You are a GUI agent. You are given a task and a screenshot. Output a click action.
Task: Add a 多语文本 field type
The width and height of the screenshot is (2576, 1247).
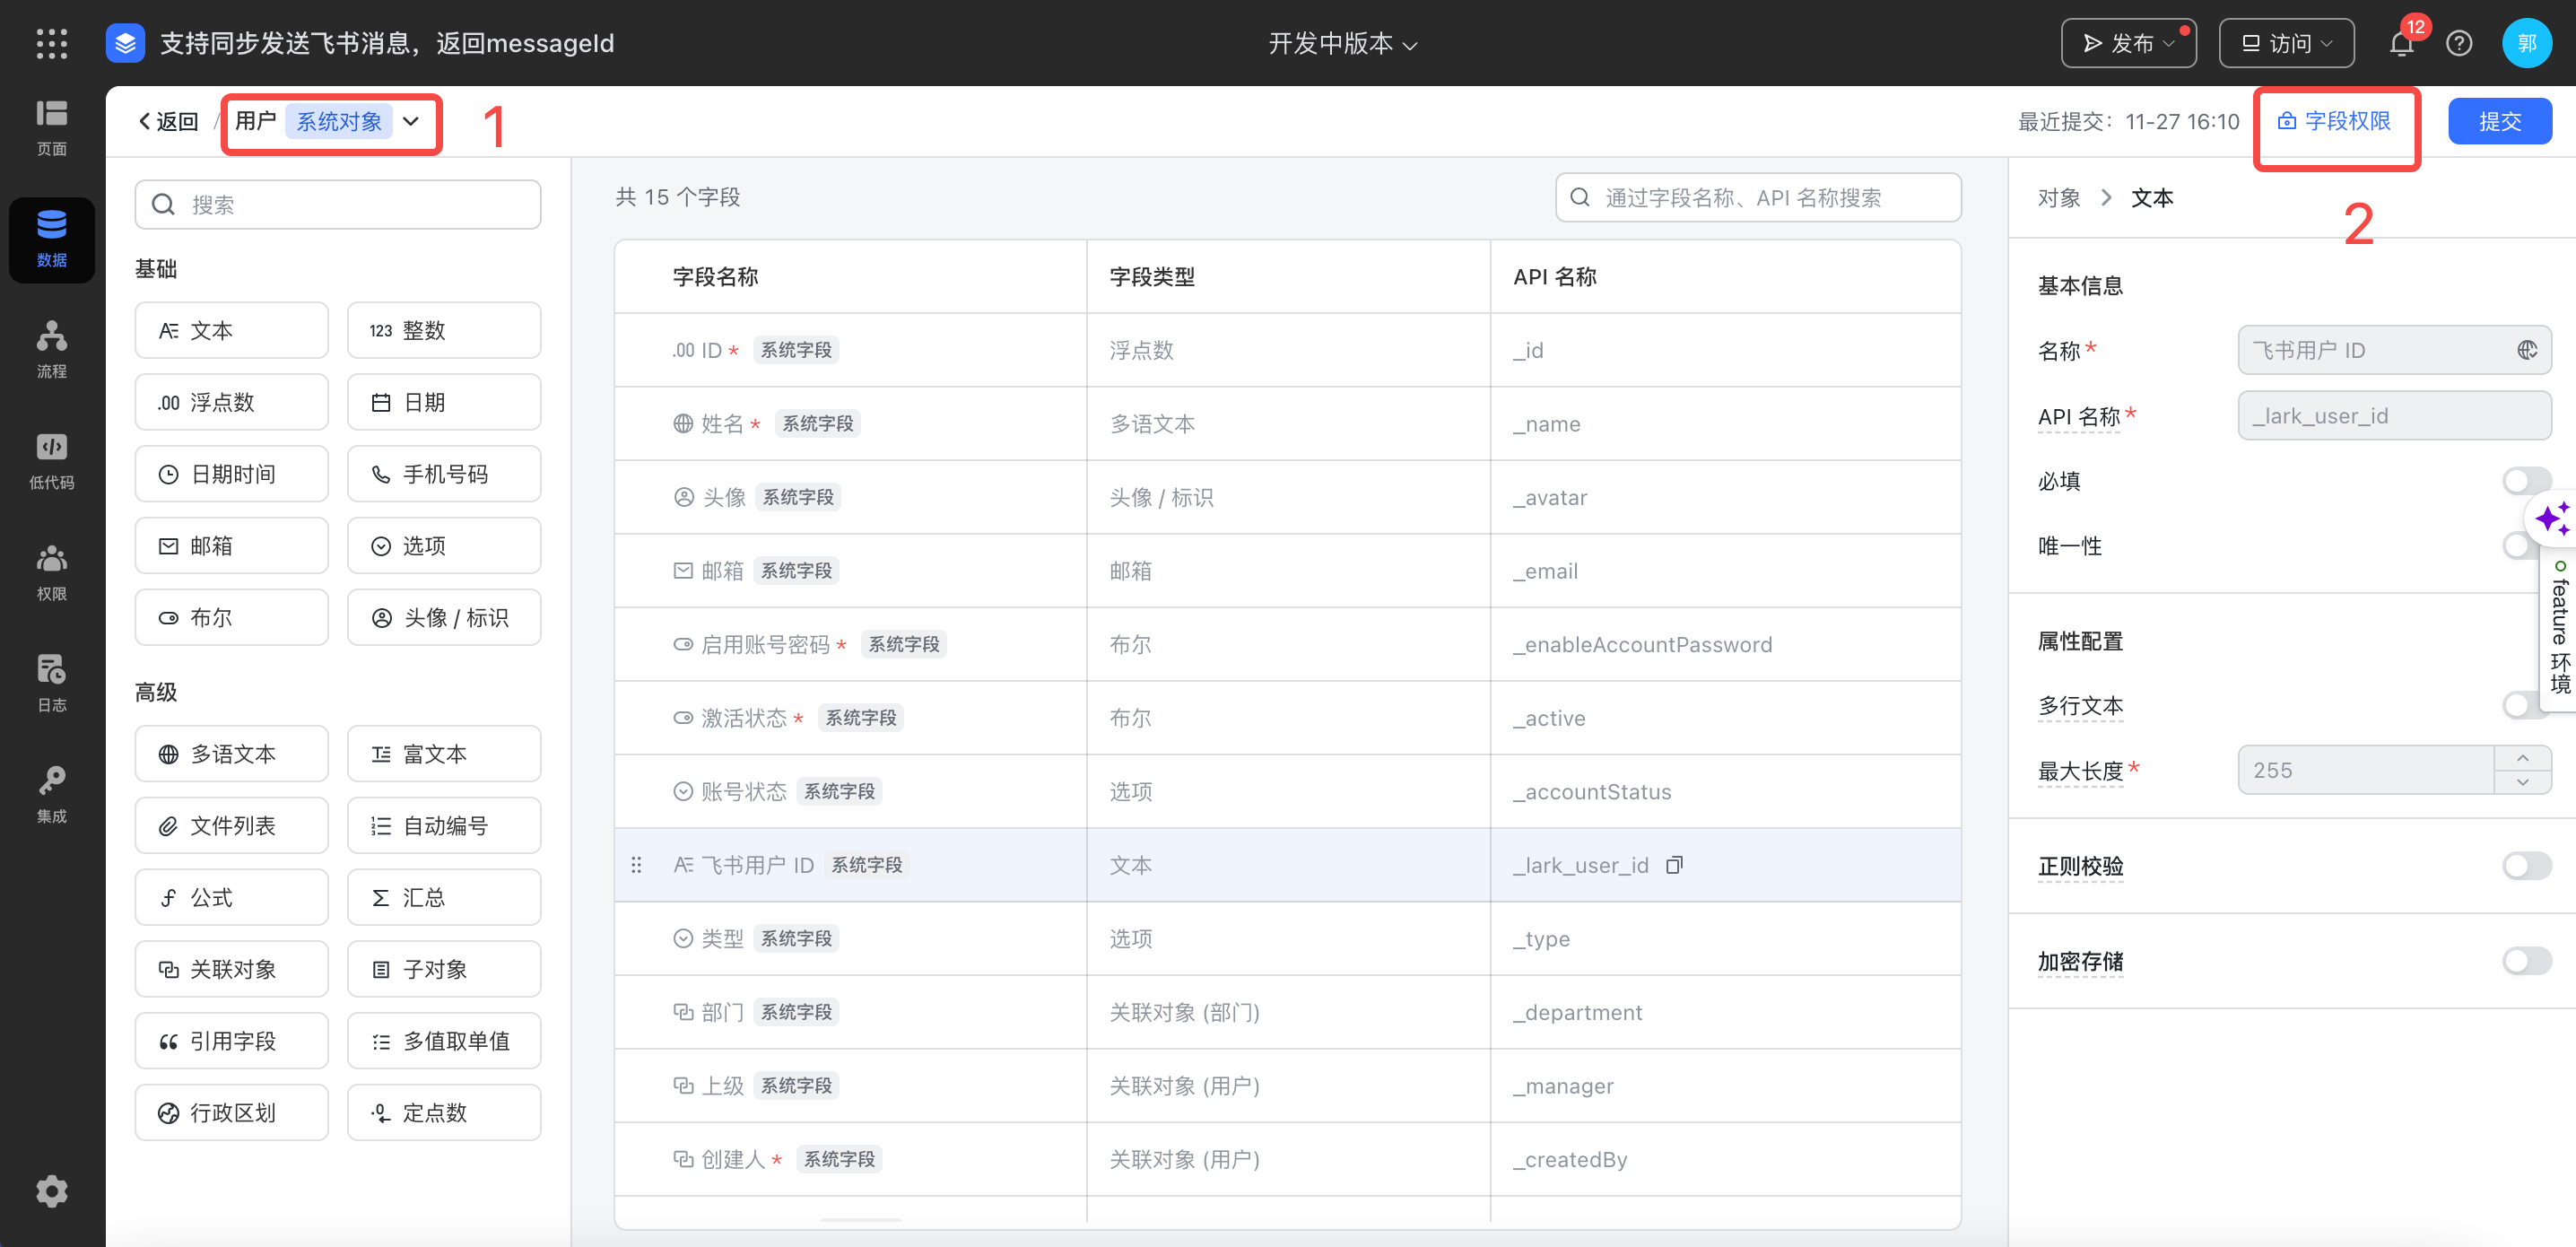pos(232,754)
